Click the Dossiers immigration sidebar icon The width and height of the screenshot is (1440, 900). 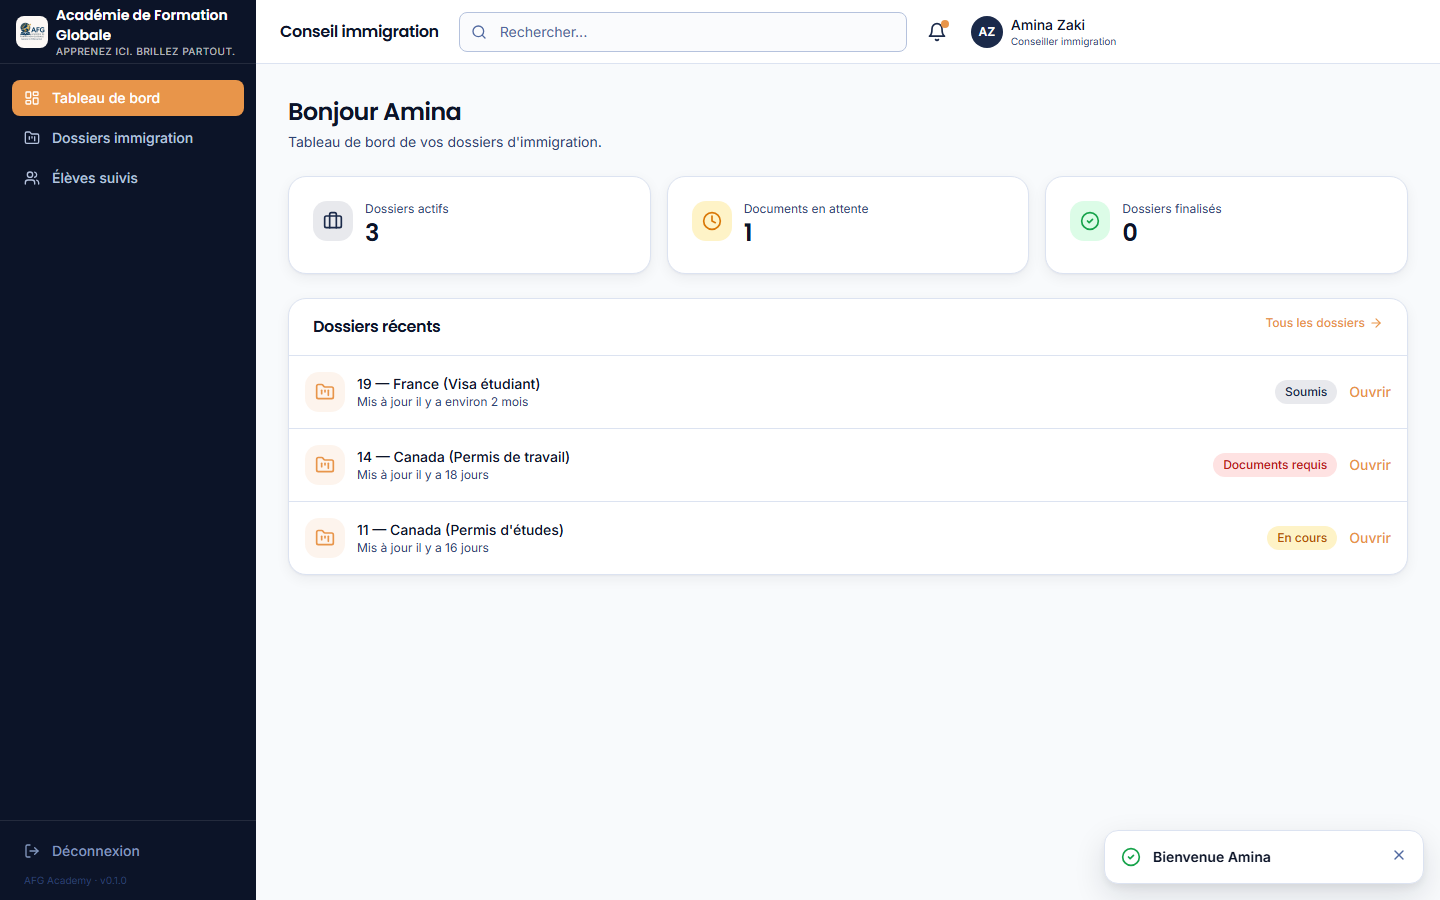coord(32,138)
